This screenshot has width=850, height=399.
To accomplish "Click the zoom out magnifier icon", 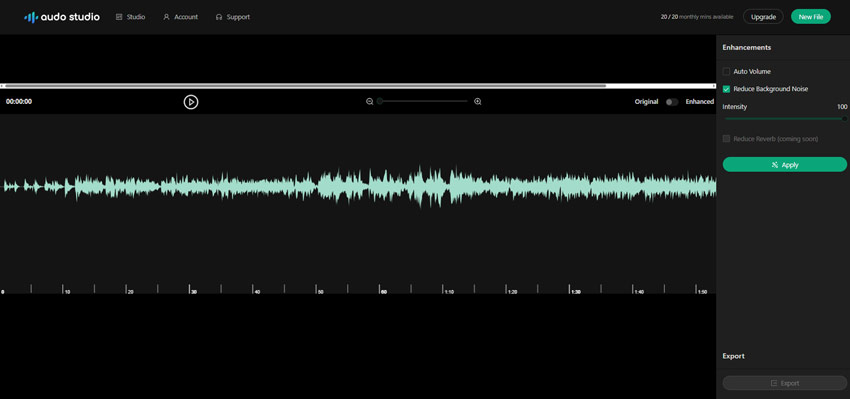I will point(370,101).
